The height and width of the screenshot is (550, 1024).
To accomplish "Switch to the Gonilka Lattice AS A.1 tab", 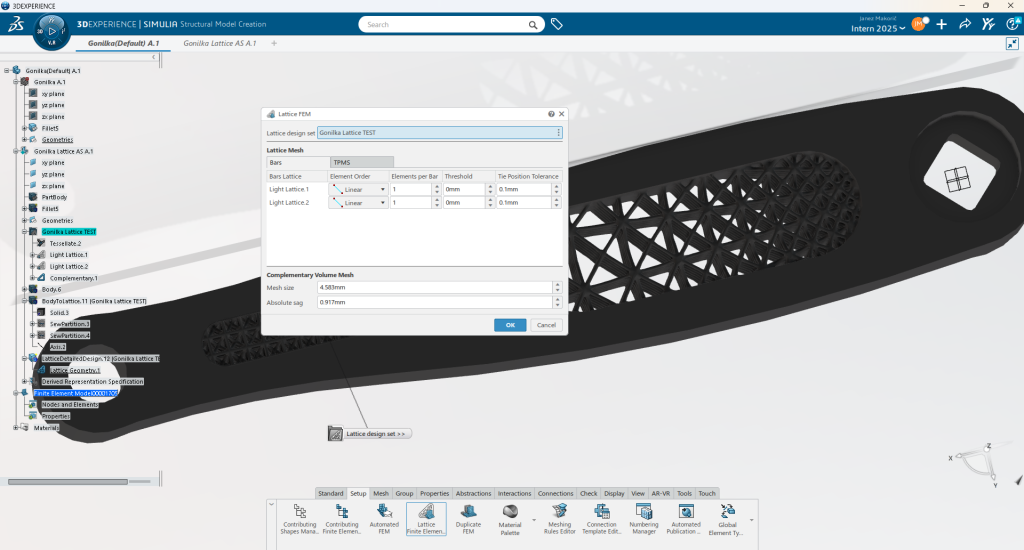I will 219,43.
